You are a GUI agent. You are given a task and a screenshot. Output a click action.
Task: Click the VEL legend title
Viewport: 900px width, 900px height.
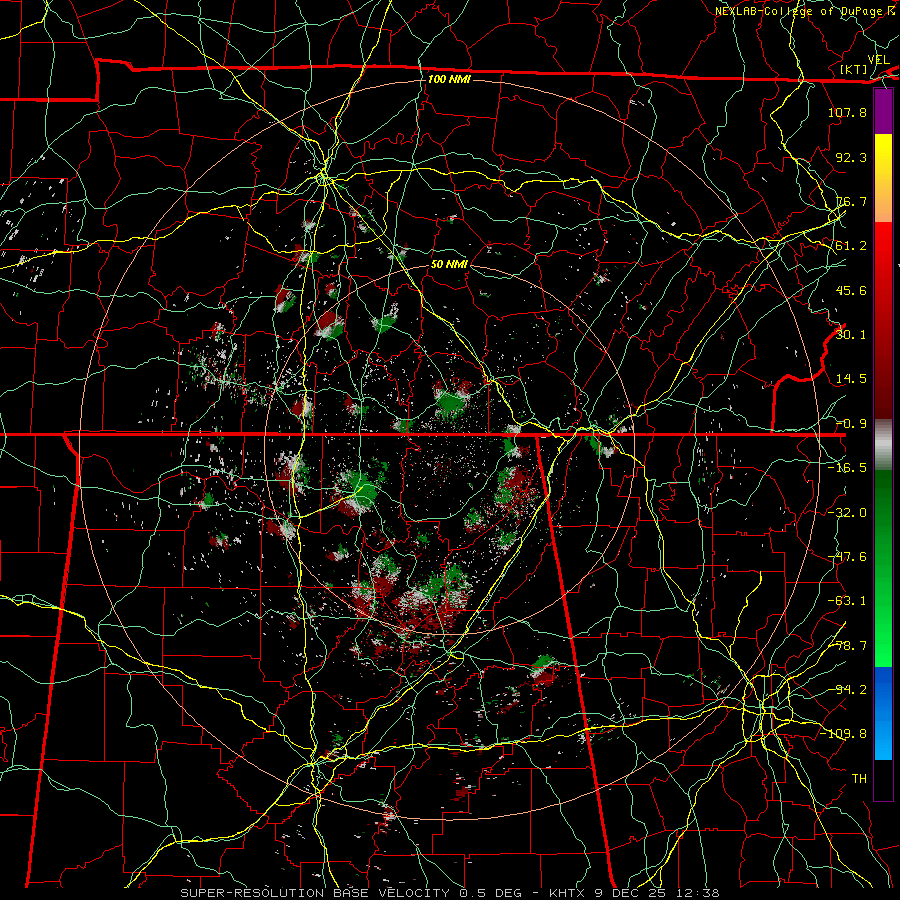[x=878, y=60]
